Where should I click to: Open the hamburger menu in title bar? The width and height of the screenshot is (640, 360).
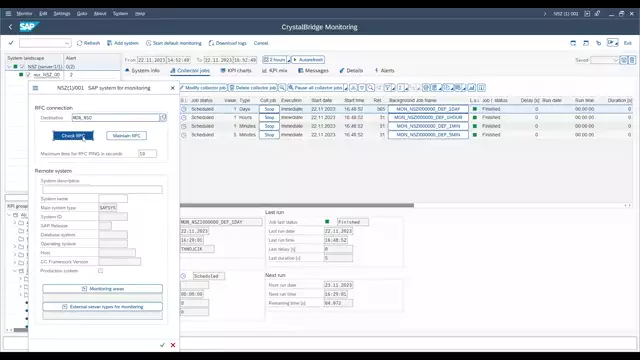[8, 13]
